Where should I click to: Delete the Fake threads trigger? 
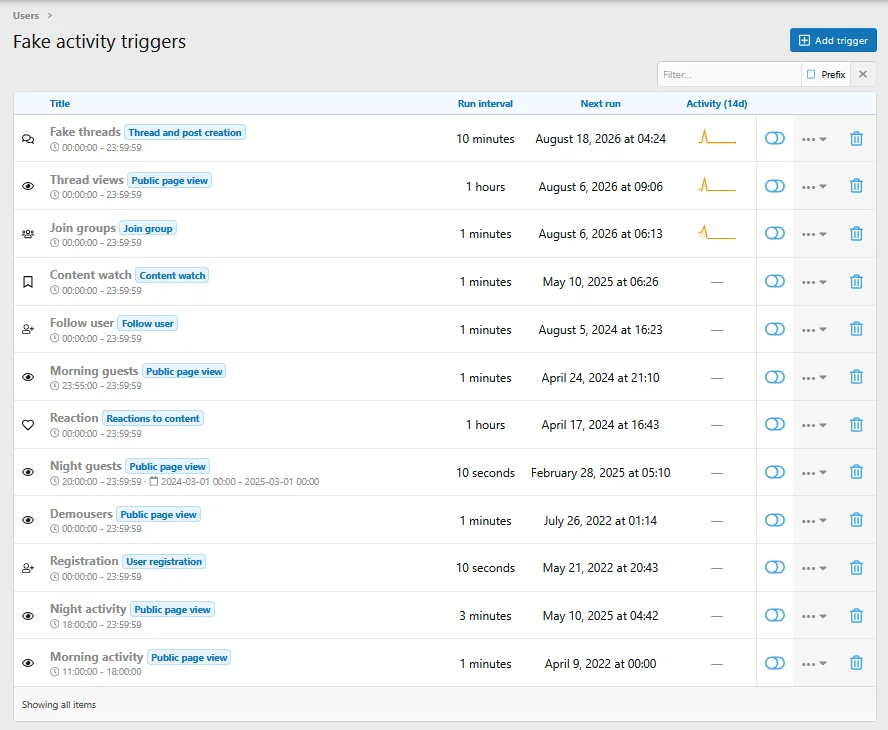tap(856, 139)
